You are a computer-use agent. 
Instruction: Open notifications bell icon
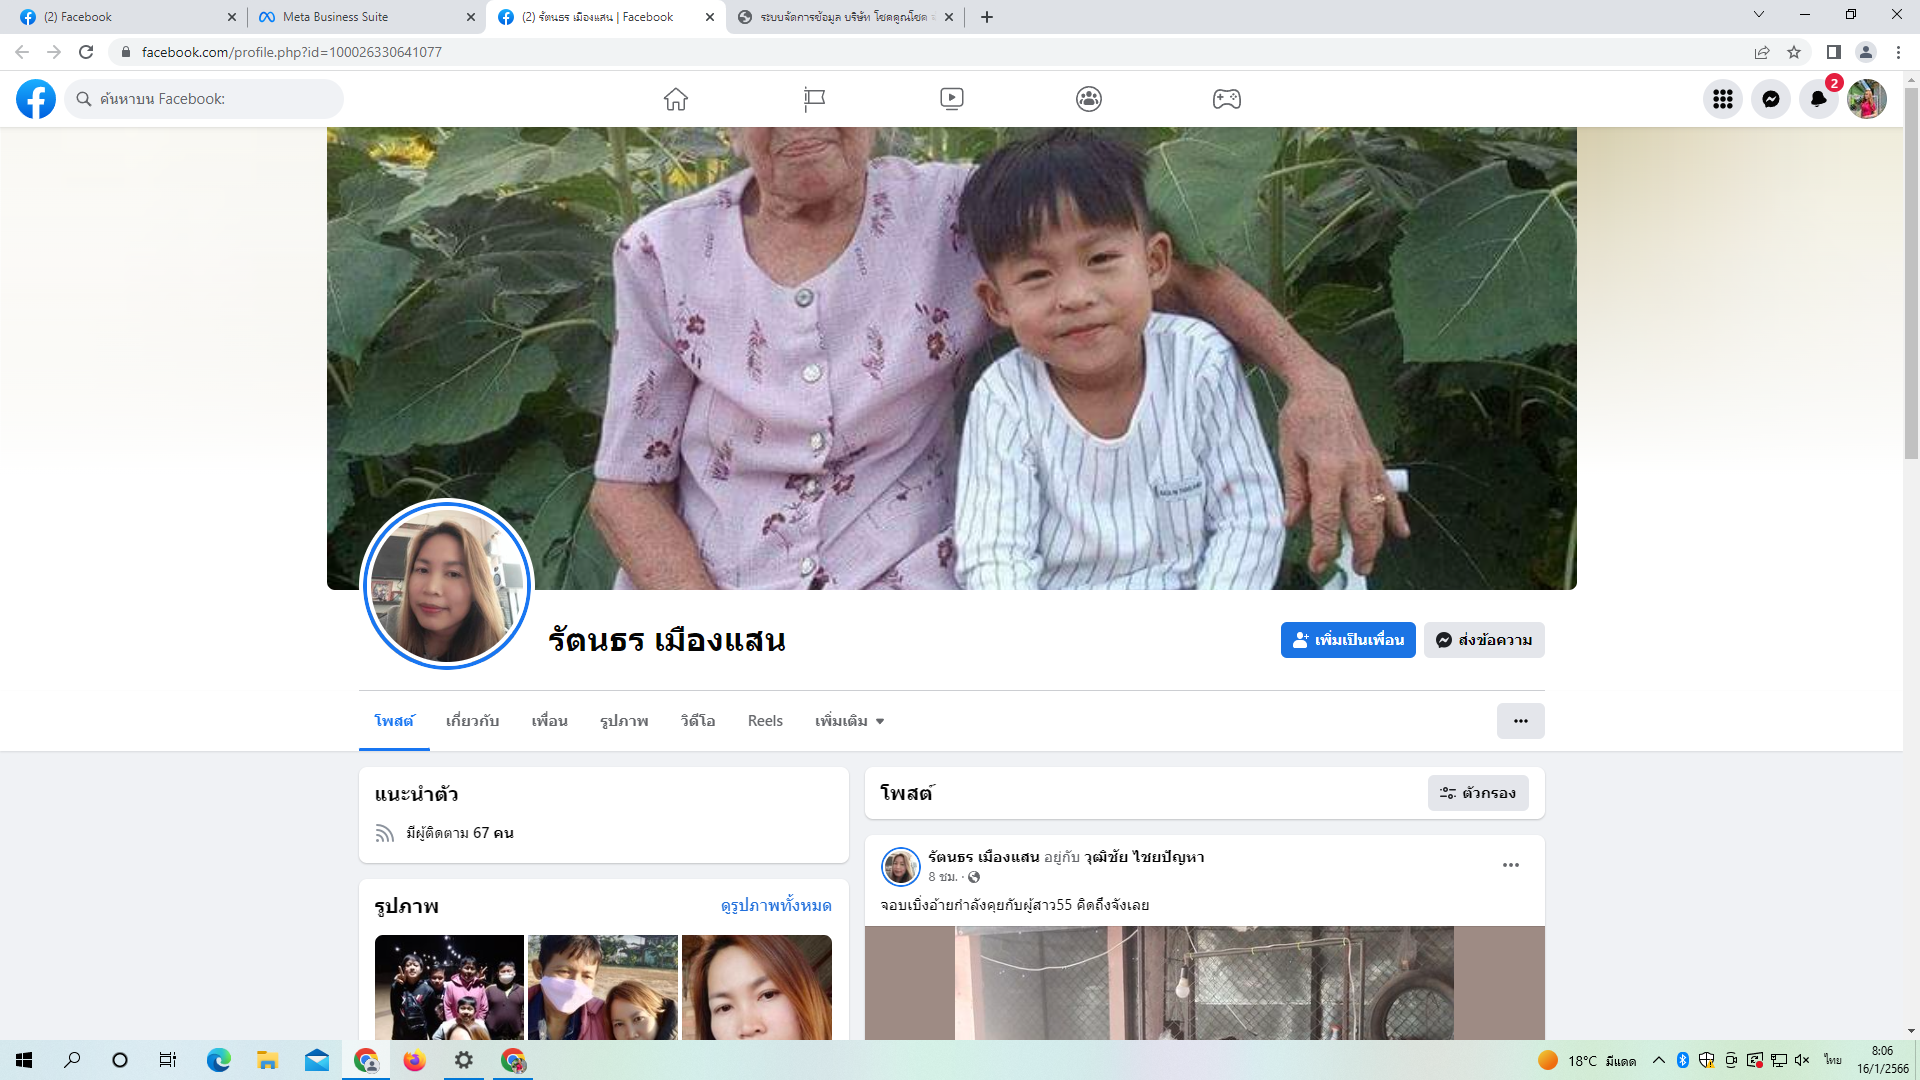pos(1818,99)
